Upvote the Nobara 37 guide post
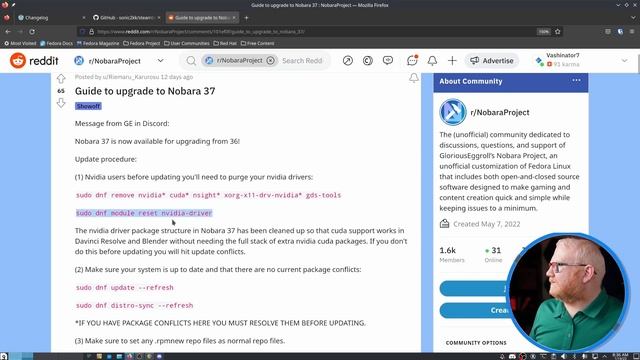The width and height of the screenshot is (640, 360). 61,78
